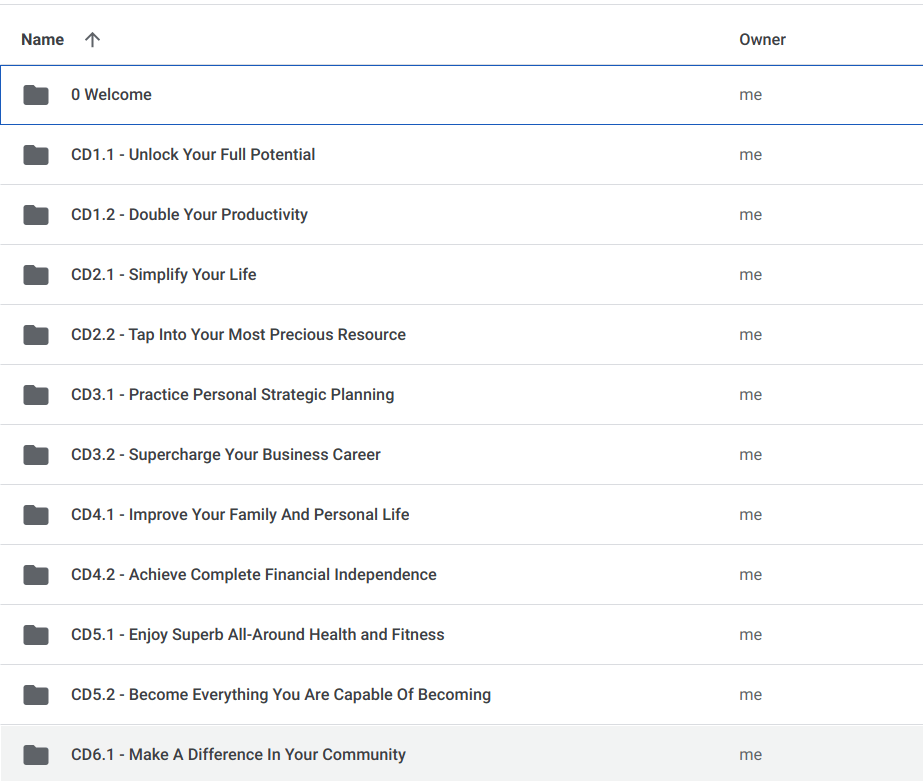Viewport: 923px width, 781px height.
Task: Open the CD1.1 Unlock Your Full Potential folder
Action: 192,154
